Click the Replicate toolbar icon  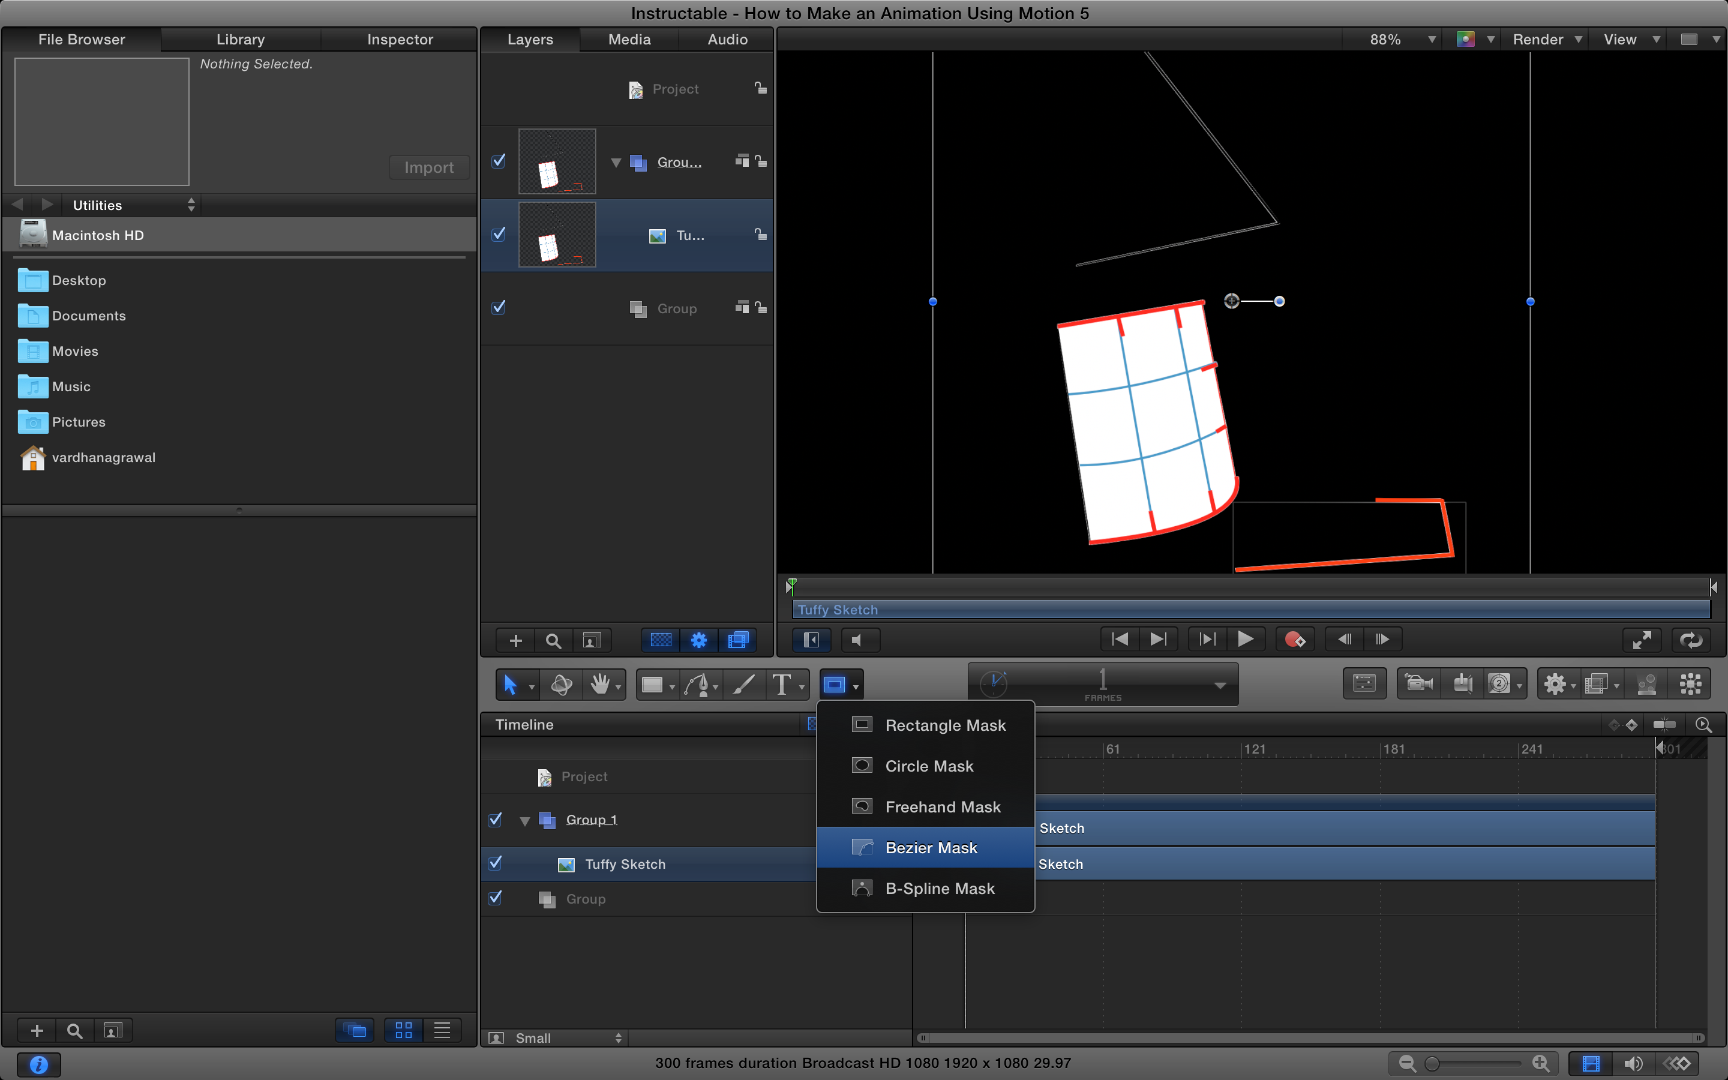[x=1691, y=684]
